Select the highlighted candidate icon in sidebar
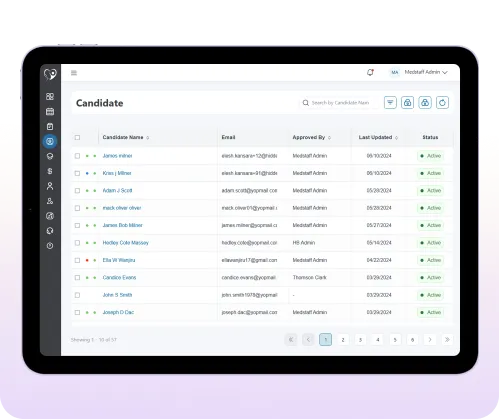 (50, 141)
